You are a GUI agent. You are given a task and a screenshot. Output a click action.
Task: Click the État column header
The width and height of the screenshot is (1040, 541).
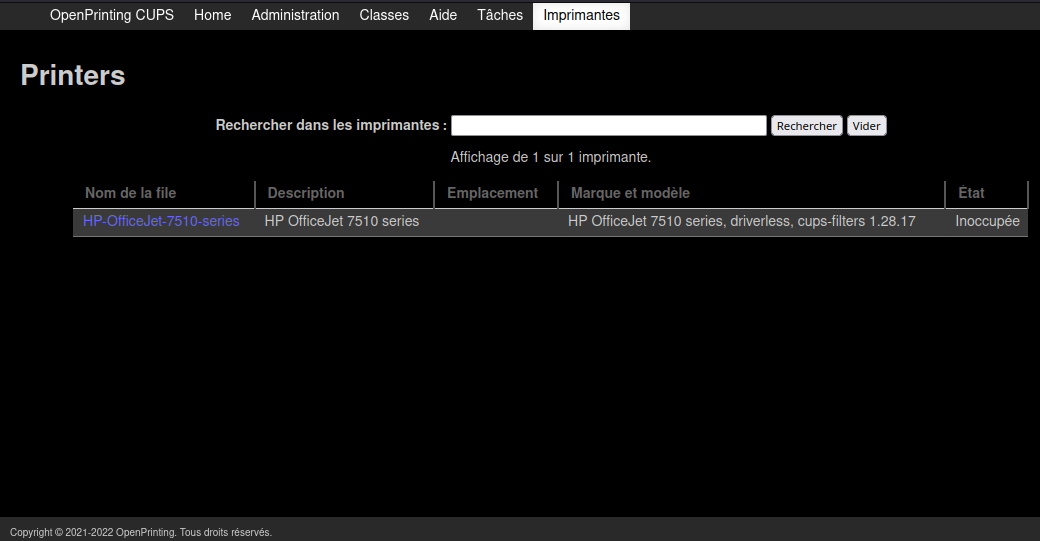click(x=971, y=193)
